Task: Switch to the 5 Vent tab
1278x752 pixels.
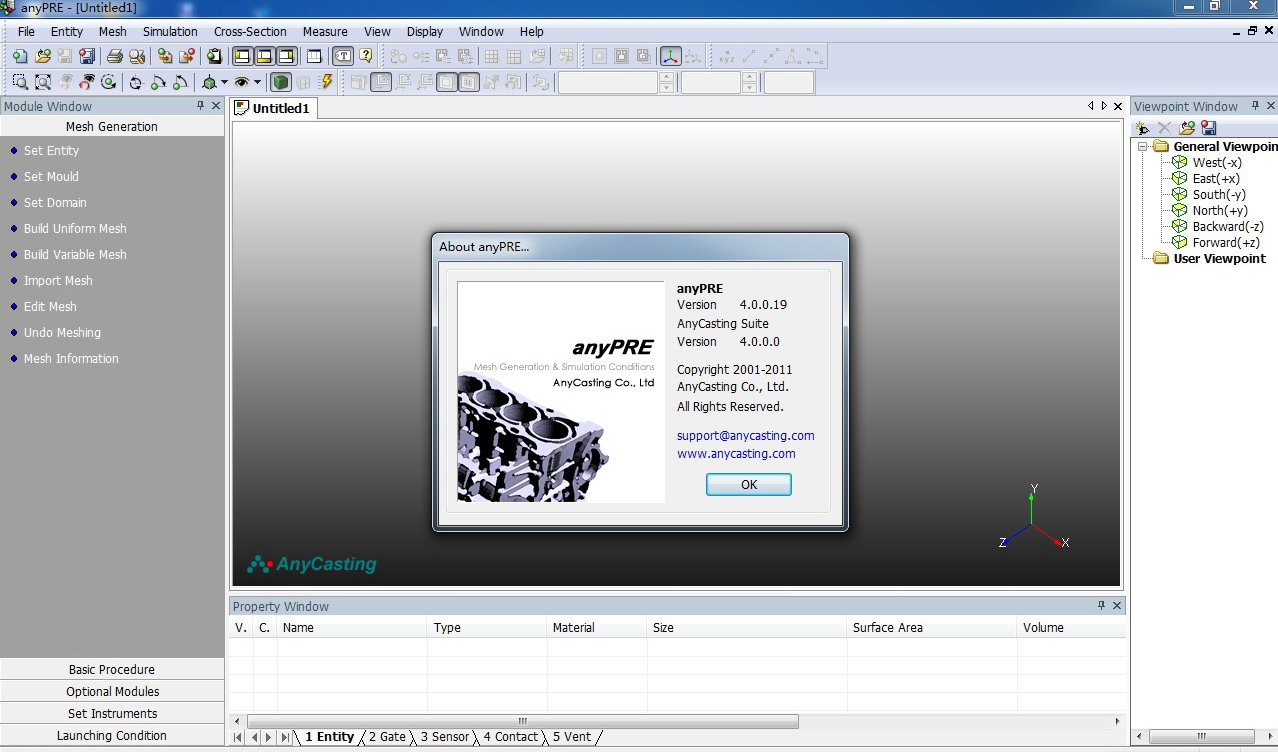Action: pyautogui.click(x=572, y=737)
